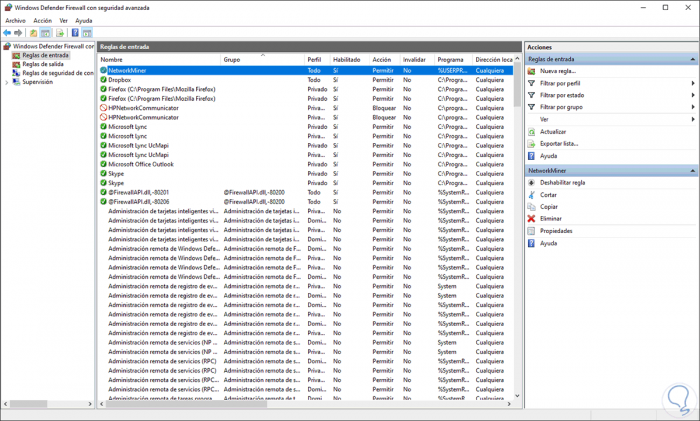700x421 pixels.
Task: Click the Up one level folder toolbar icon
Action: [x=33, y=33]
